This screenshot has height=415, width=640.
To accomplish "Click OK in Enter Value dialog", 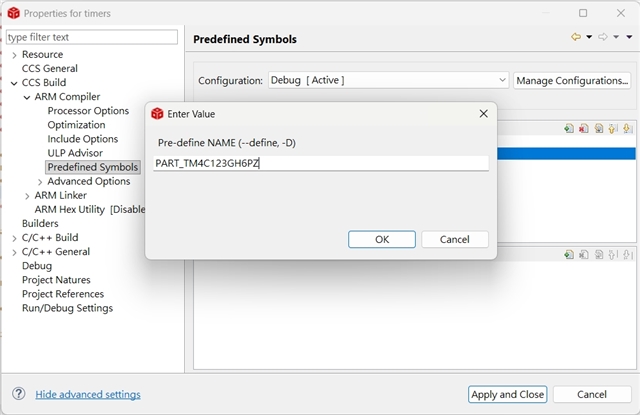I will (381, 239).
